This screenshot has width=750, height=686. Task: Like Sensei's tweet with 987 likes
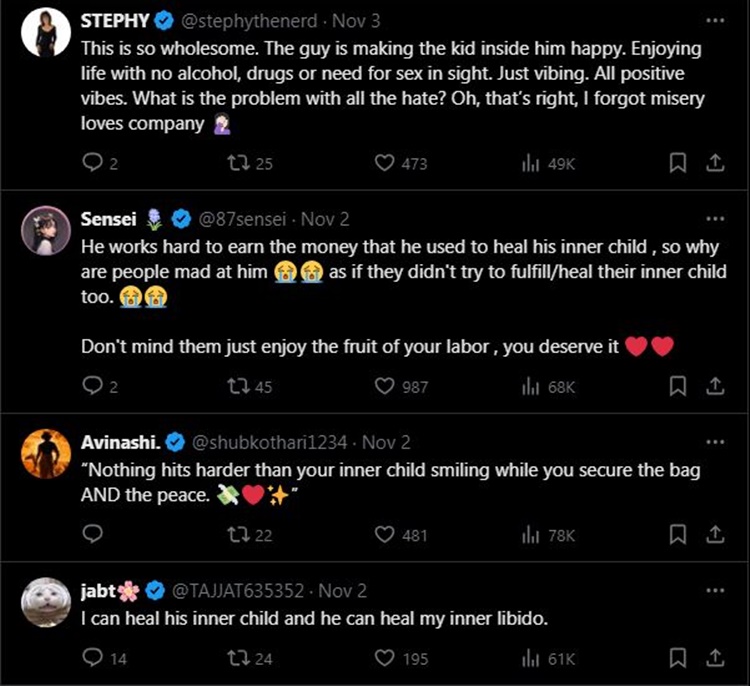385,386
